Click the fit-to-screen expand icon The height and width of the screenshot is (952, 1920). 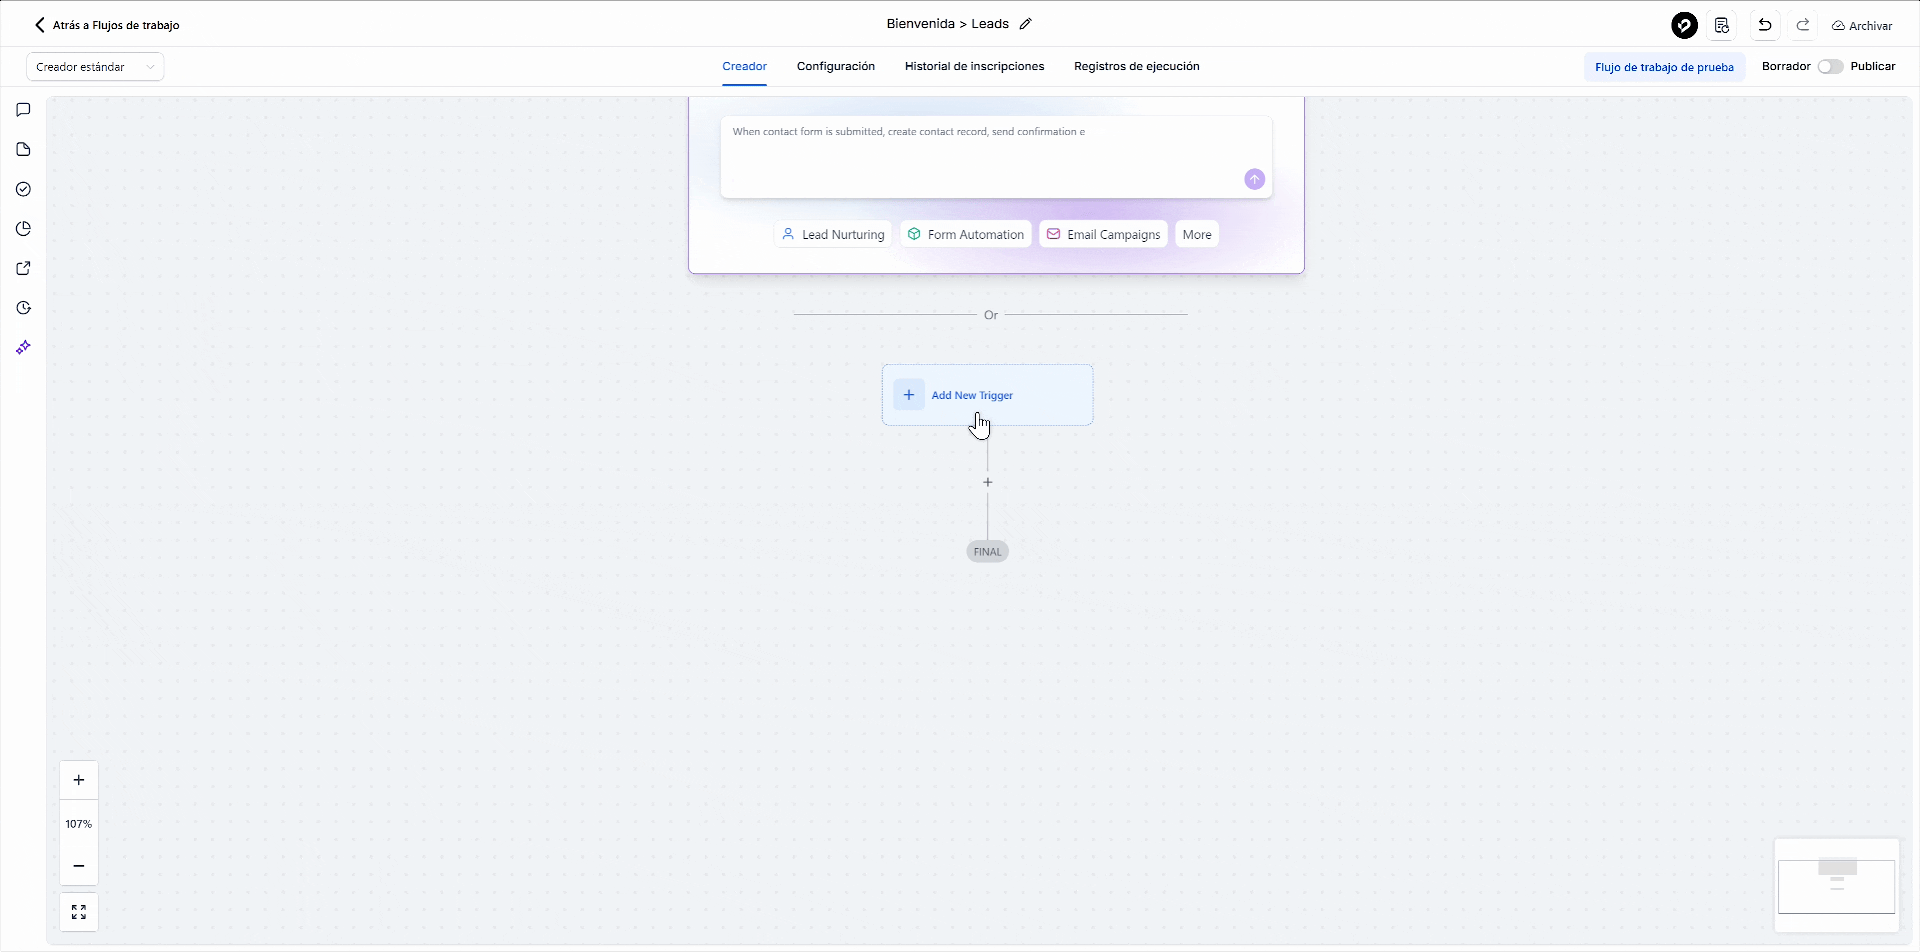pos(79,912)
